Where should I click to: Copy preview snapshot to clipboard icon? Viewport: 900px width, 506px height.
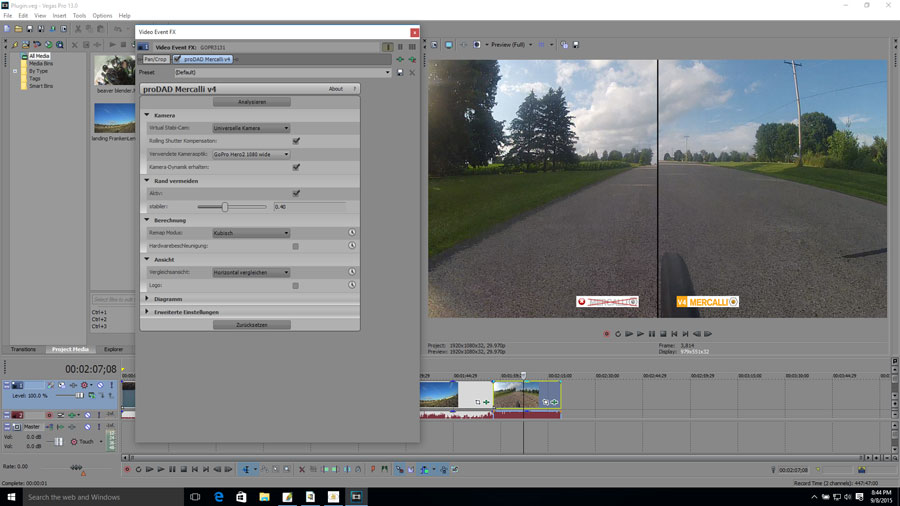pos(564,45)
